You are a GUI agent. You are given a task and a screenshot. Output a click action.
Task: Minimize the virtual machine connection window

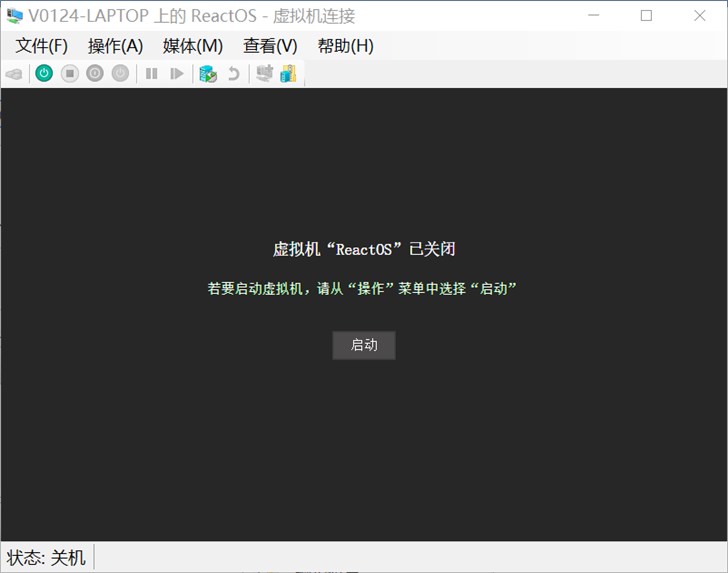point(593,15)
